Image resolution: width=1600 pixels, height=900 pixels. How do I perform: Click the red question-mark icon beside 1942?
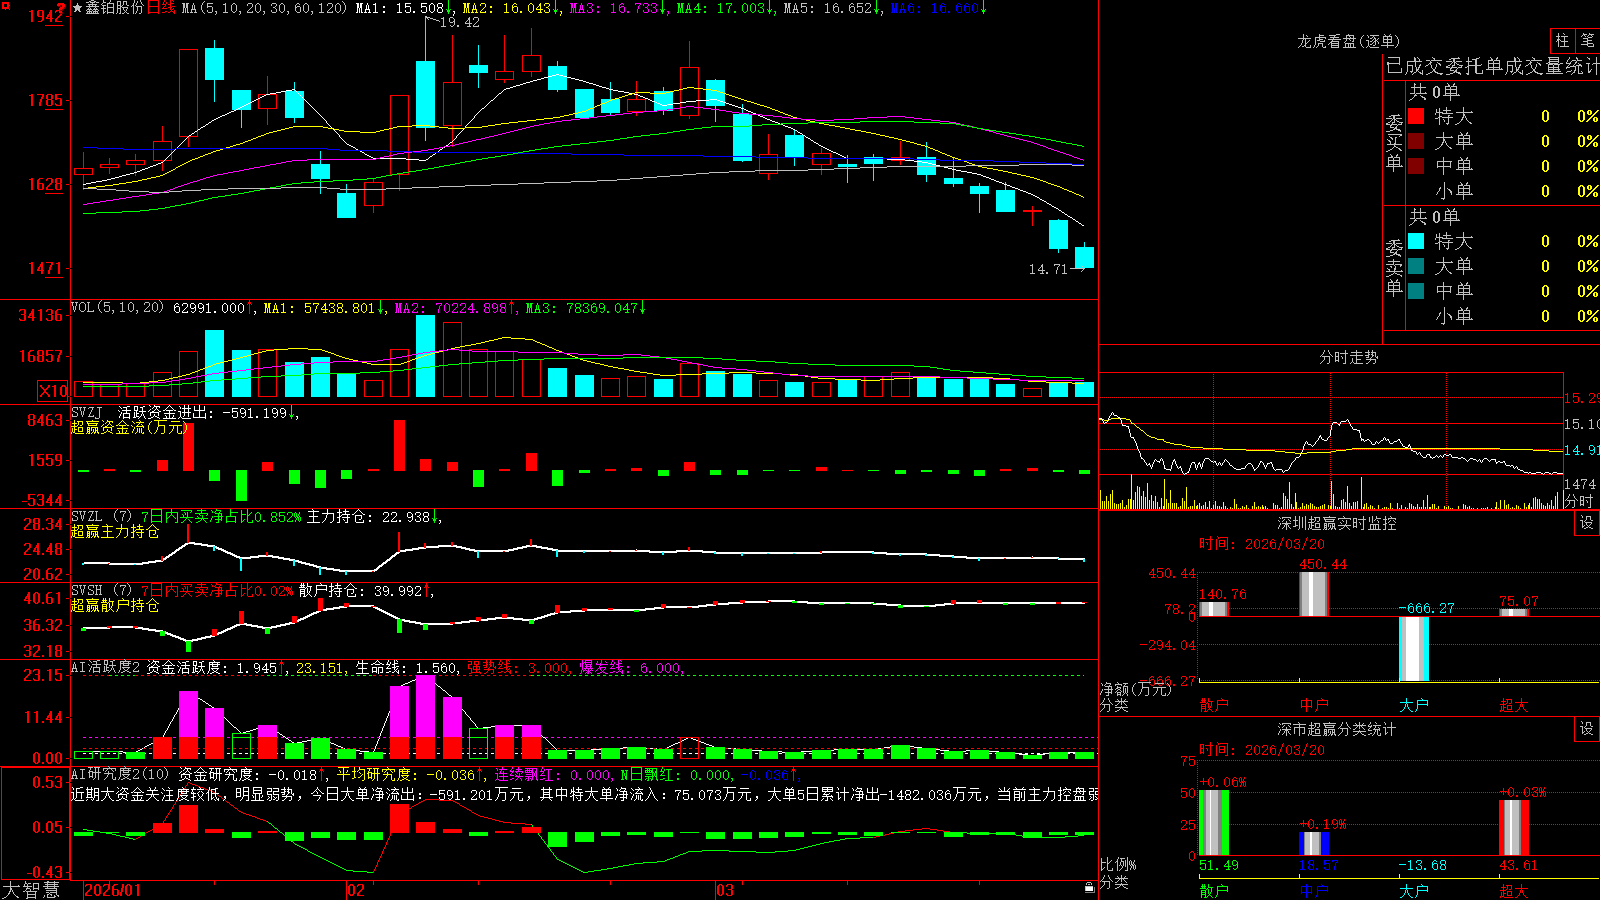coord(61,8)
